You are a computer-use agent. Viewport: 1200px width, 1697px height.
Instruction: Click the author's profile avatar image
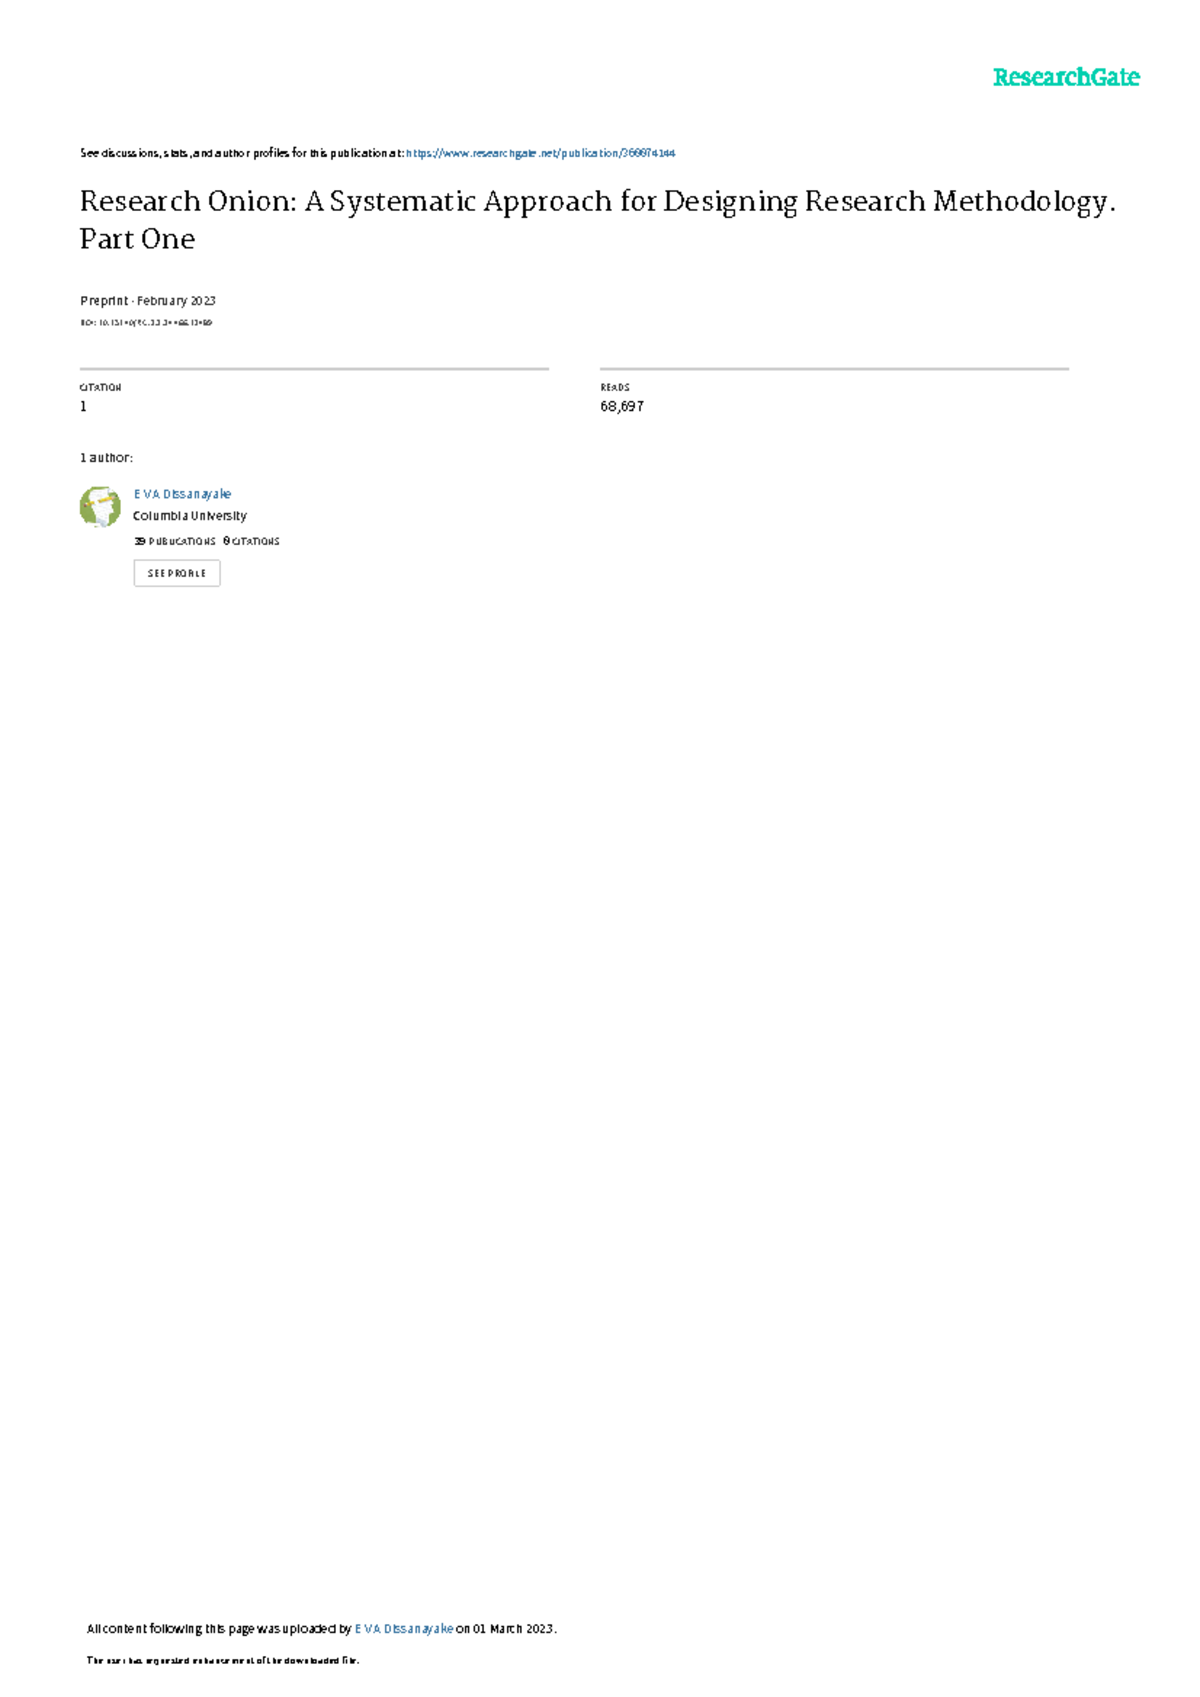tap(100, 507)
